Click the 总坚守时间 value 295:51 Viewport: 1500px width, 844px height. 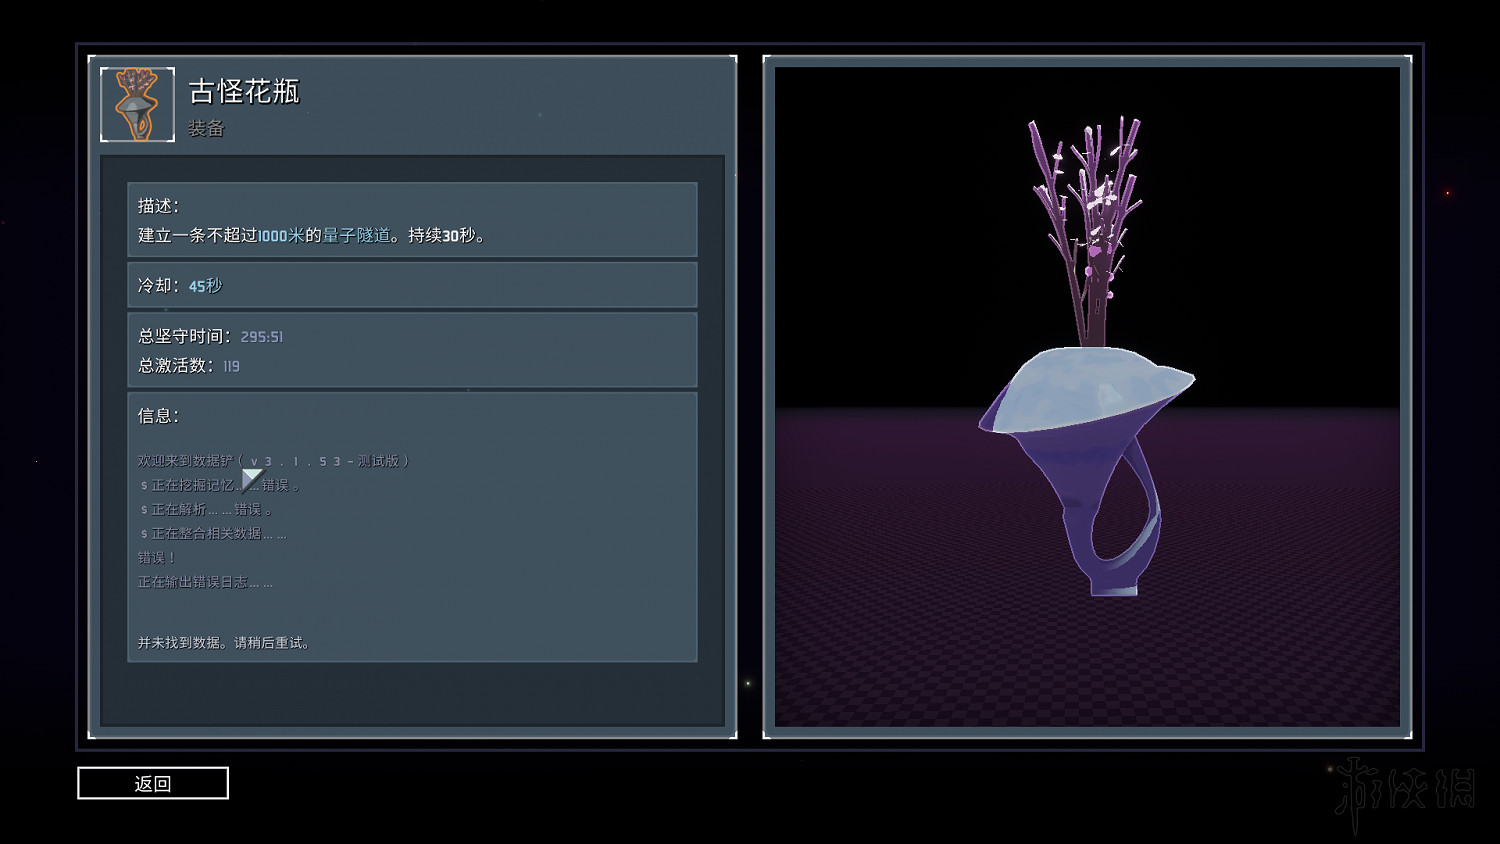pos(262,337)
